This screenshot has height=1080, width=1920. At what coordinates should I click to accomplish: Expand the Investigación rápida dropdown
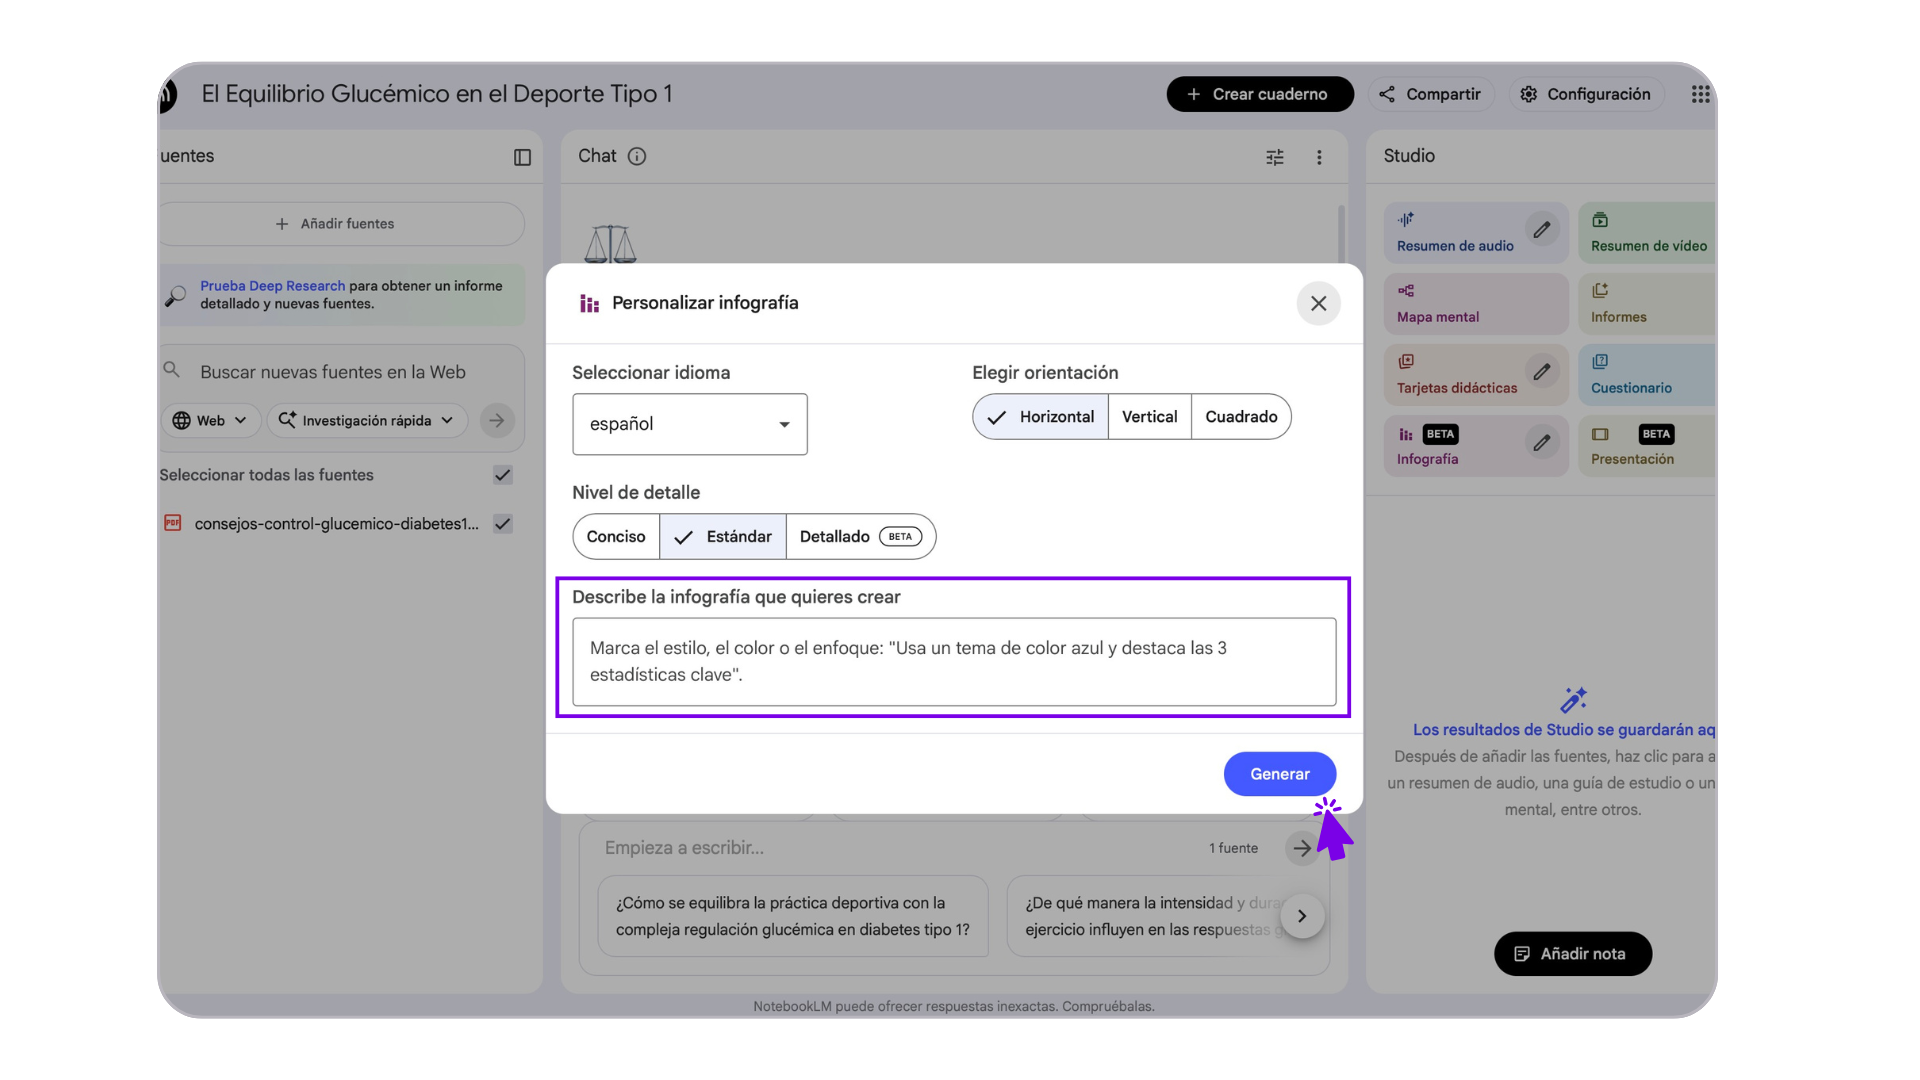pyautogui.click(x=367, y=421)
